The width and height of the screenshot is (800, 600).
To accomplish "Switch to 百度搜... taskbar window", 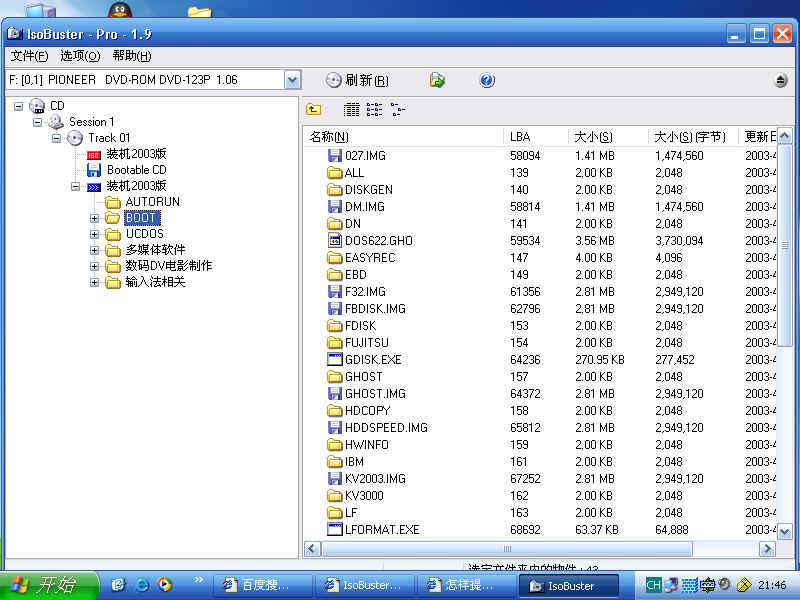I will 262,585.
